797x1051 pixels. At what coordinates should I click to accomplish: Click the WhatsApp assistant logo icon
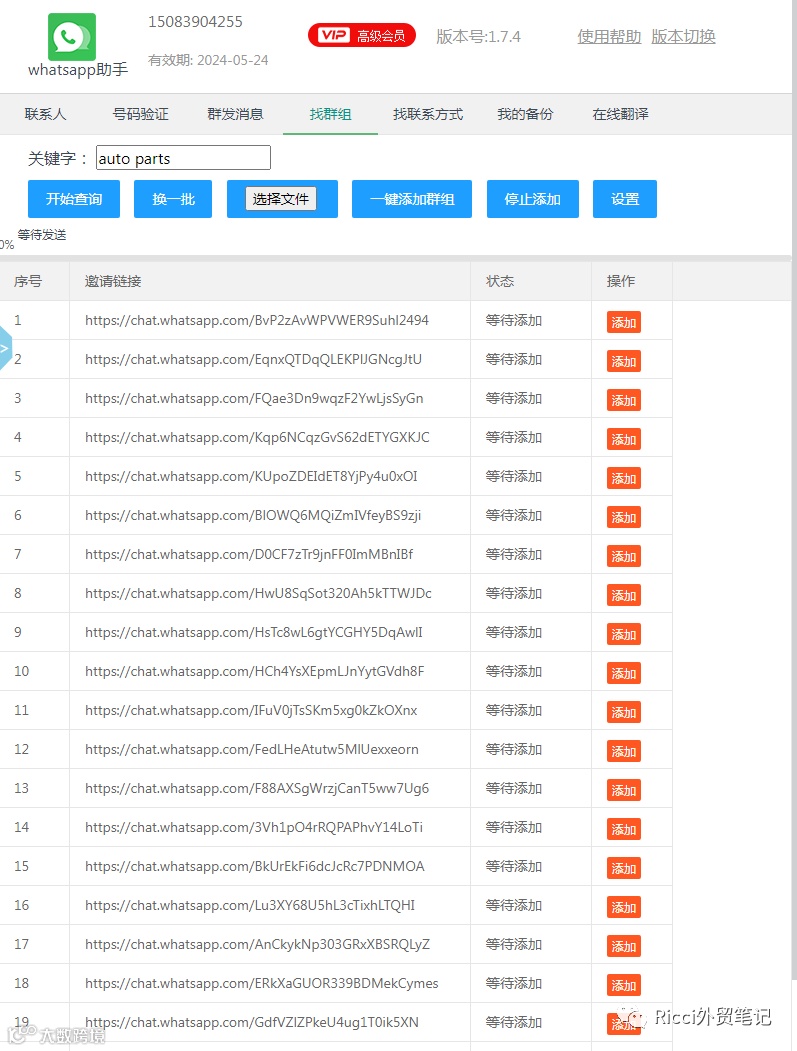point(72,37)
